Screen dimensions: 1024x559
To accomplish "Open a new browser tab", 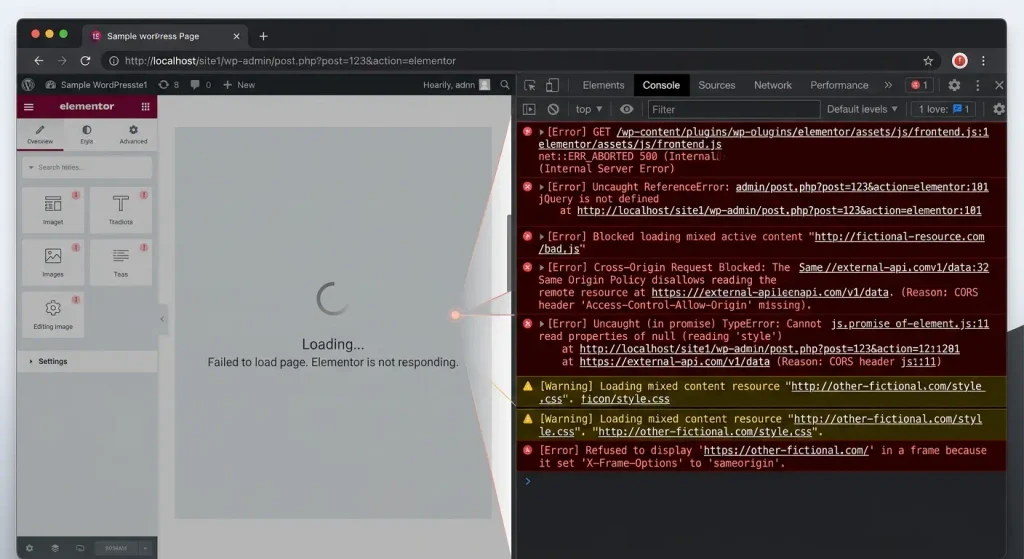I will (263, 36).
